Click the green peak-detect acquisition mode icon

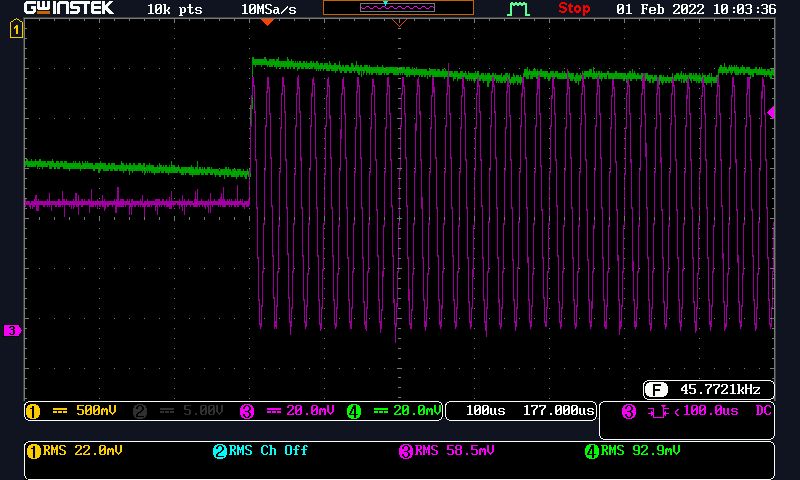coord(518,9)
